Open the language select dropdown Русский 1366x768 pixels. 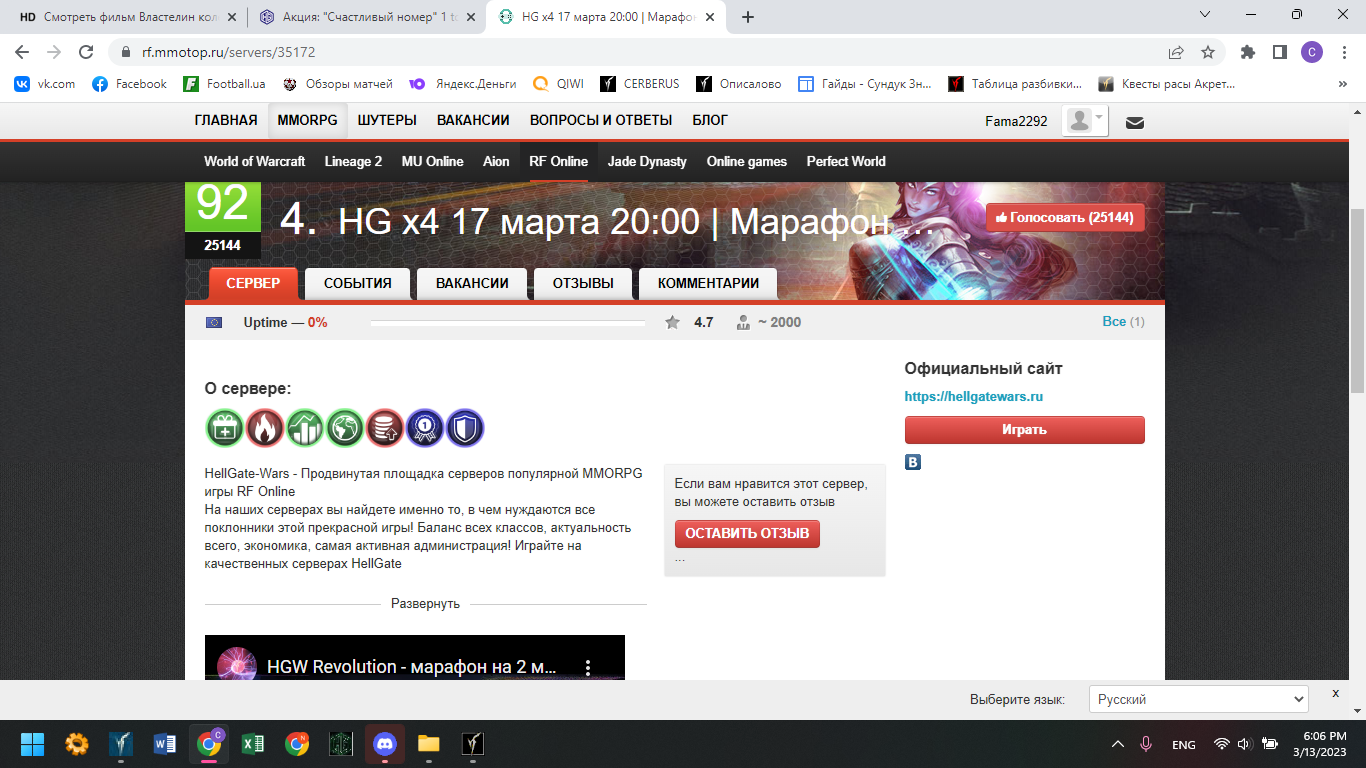1199,699
